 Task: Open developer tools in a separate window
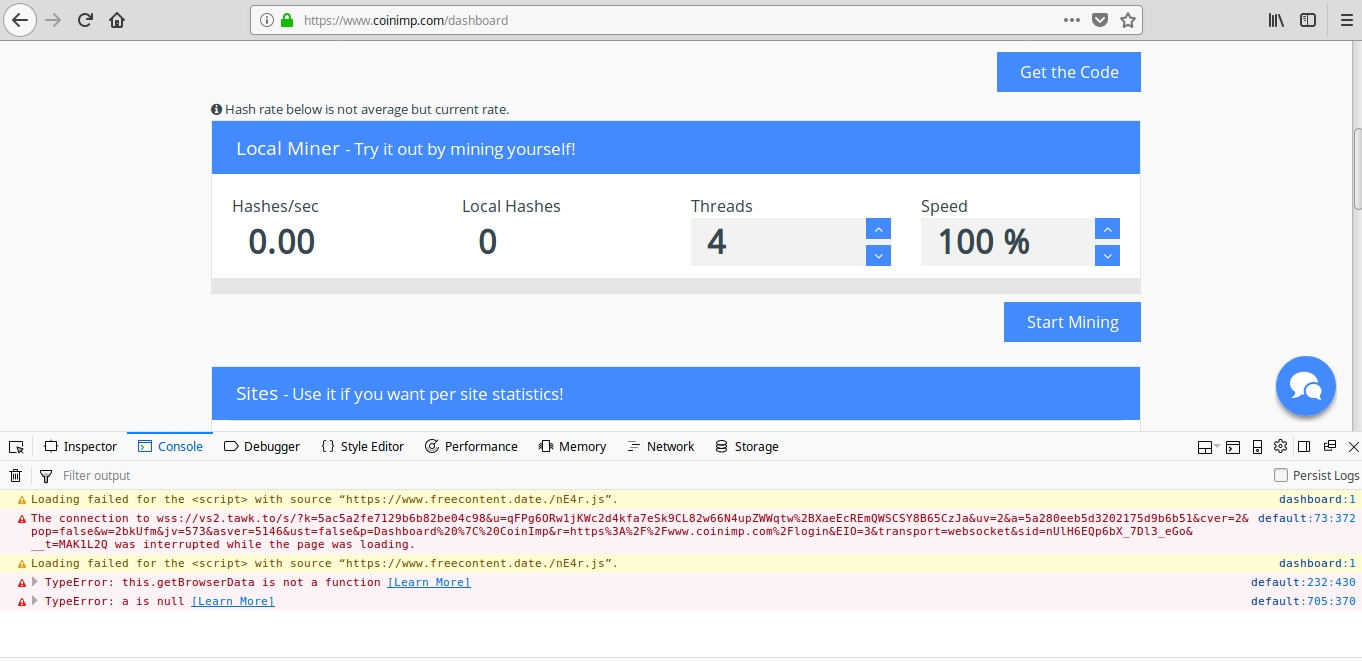(1329, 447)
